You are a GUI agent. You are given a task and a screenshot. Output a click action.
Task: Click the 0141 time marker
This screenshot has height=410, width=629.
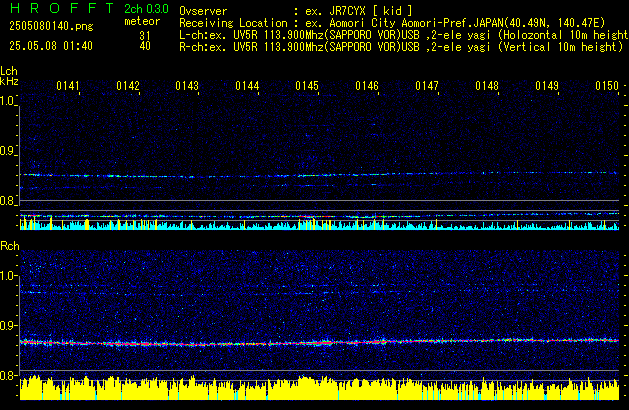click(68, 86)
